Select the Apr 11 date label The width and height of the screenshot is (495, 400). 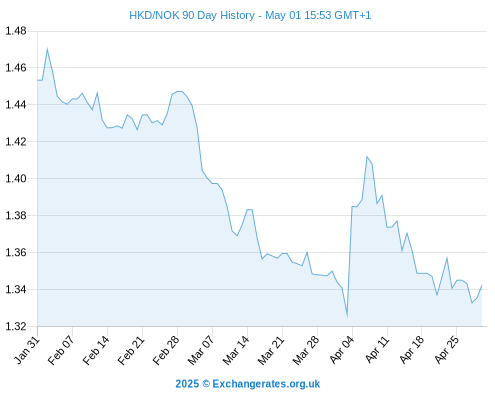pyautogui.click(x=377, y=350)
